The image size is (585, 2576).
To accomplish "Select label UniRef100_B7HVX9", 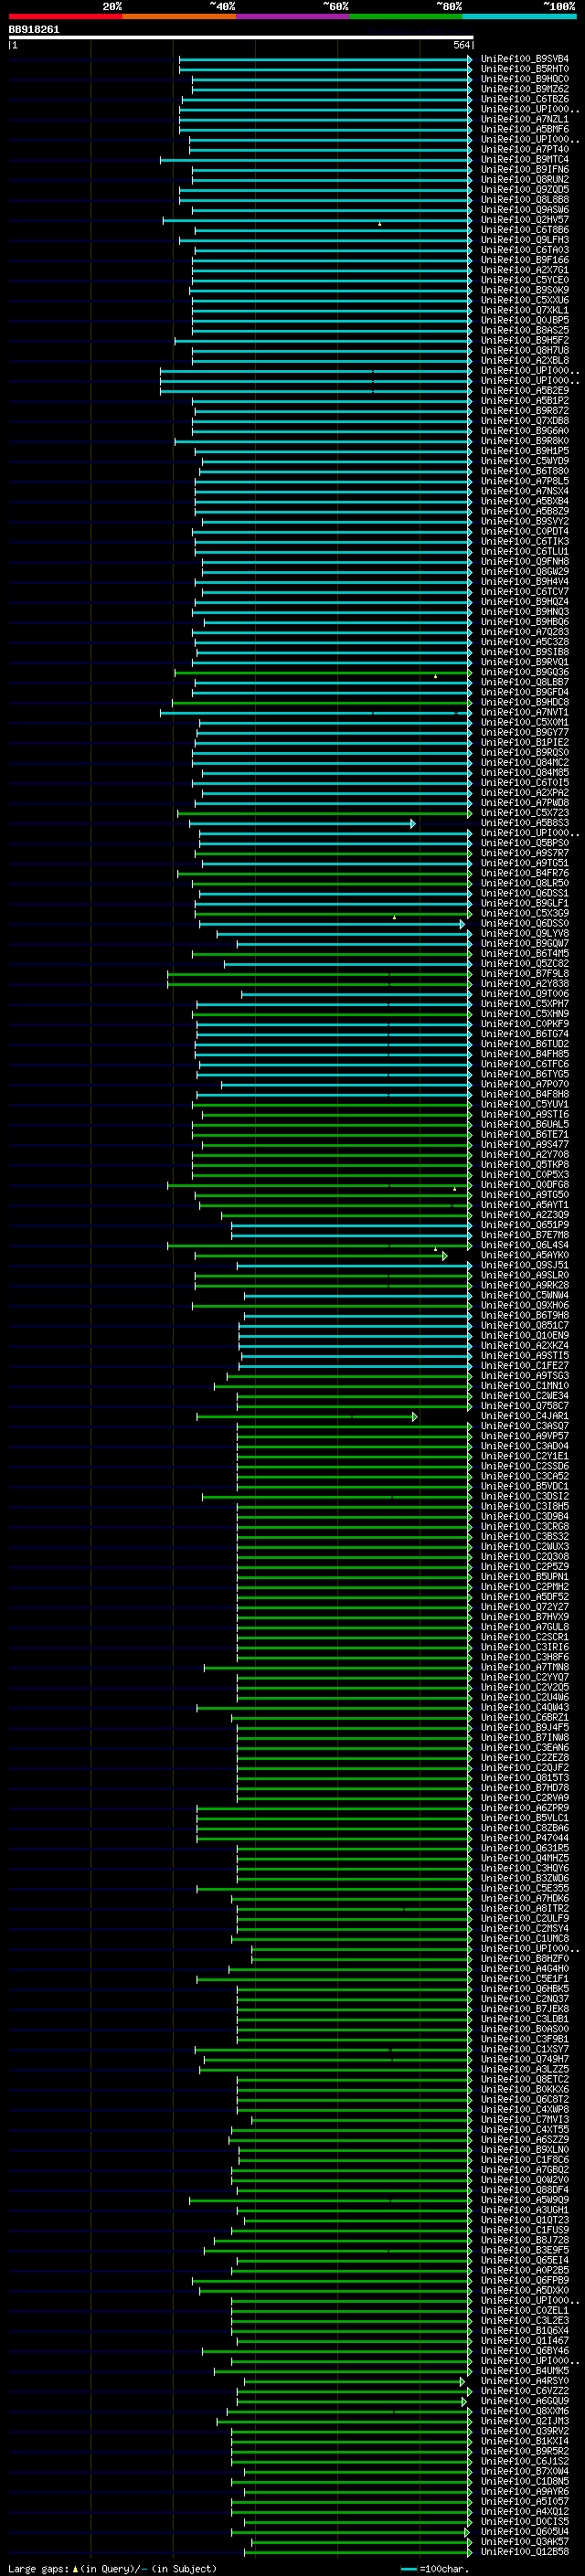I will pos(525,1617).
